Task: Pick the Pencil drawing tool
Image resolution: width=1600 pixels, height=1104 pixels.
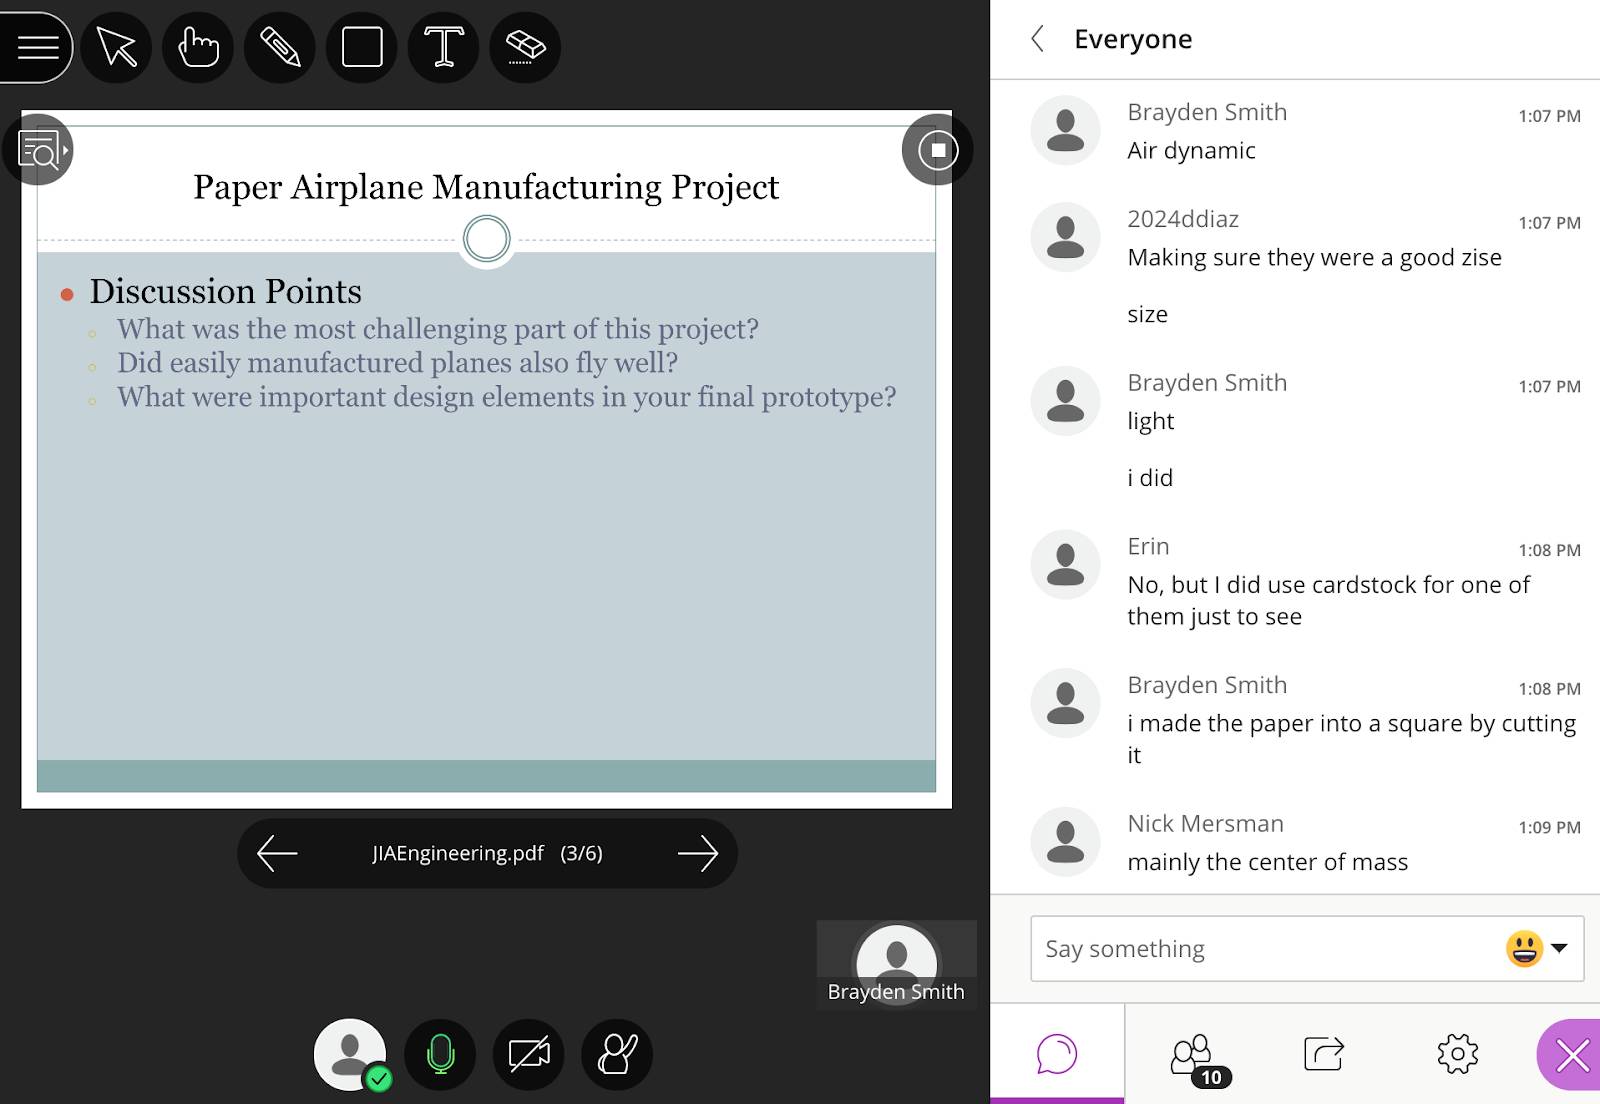Action: point(280,47)
